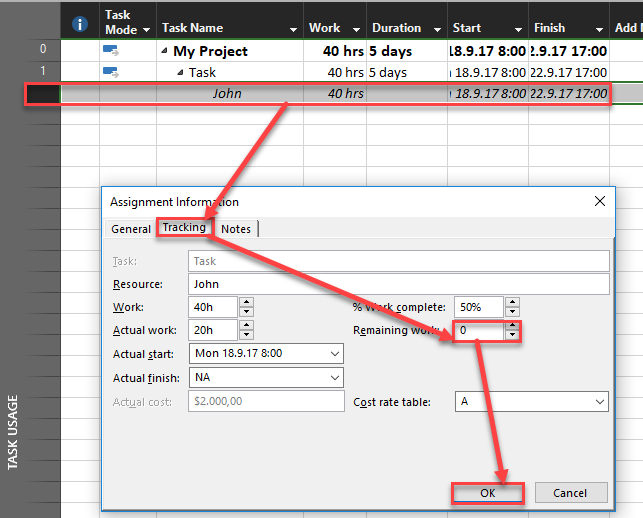Select the Tracking tab

184,228
